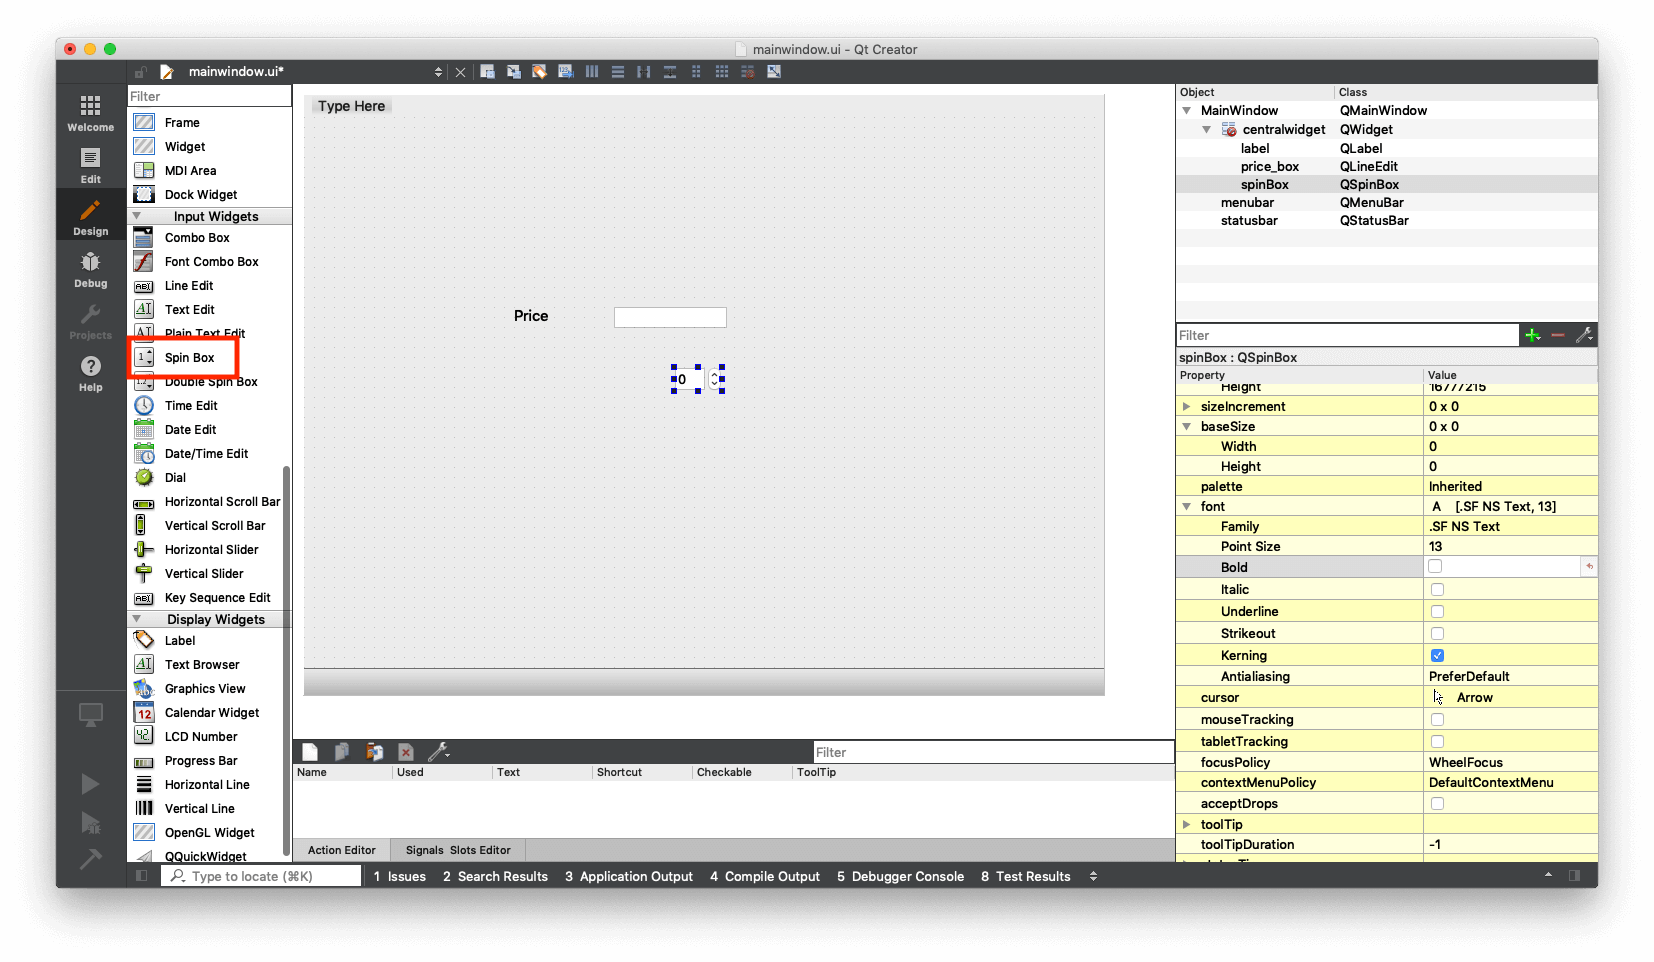Open the Debugger Console pane

click(x=900, y=877)
